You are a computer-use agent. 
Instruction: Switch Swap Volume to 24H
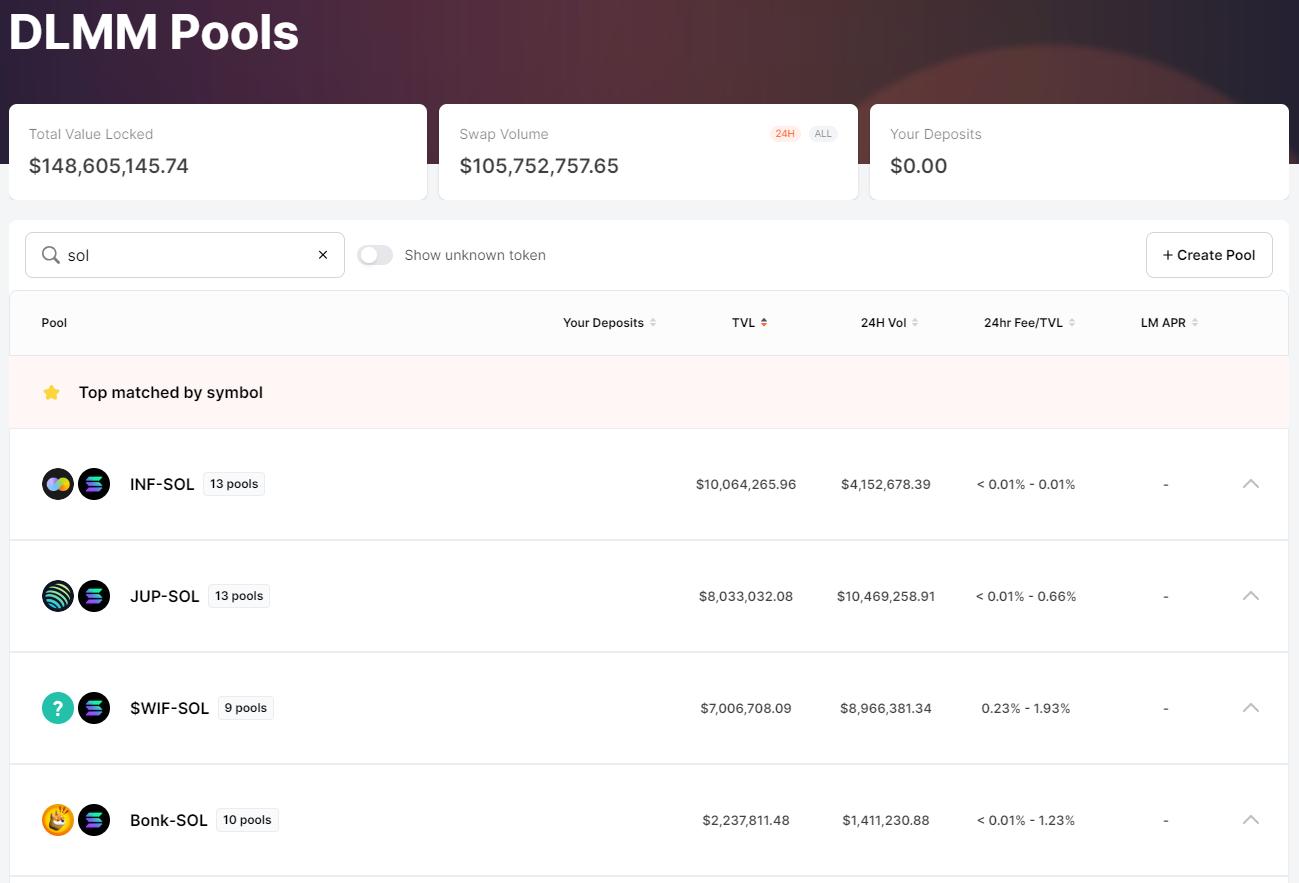pyautogui.click(x=785, y=134)
